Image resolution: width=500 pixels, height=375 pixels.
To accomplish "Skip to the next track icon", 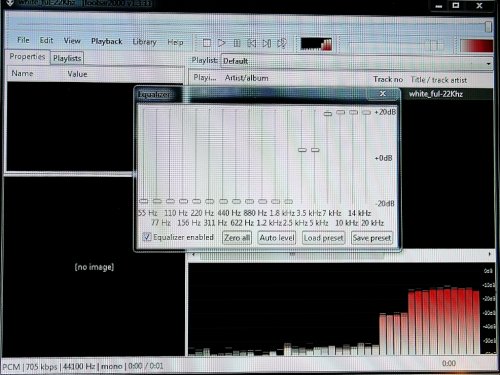I will [x=267, y=43].
